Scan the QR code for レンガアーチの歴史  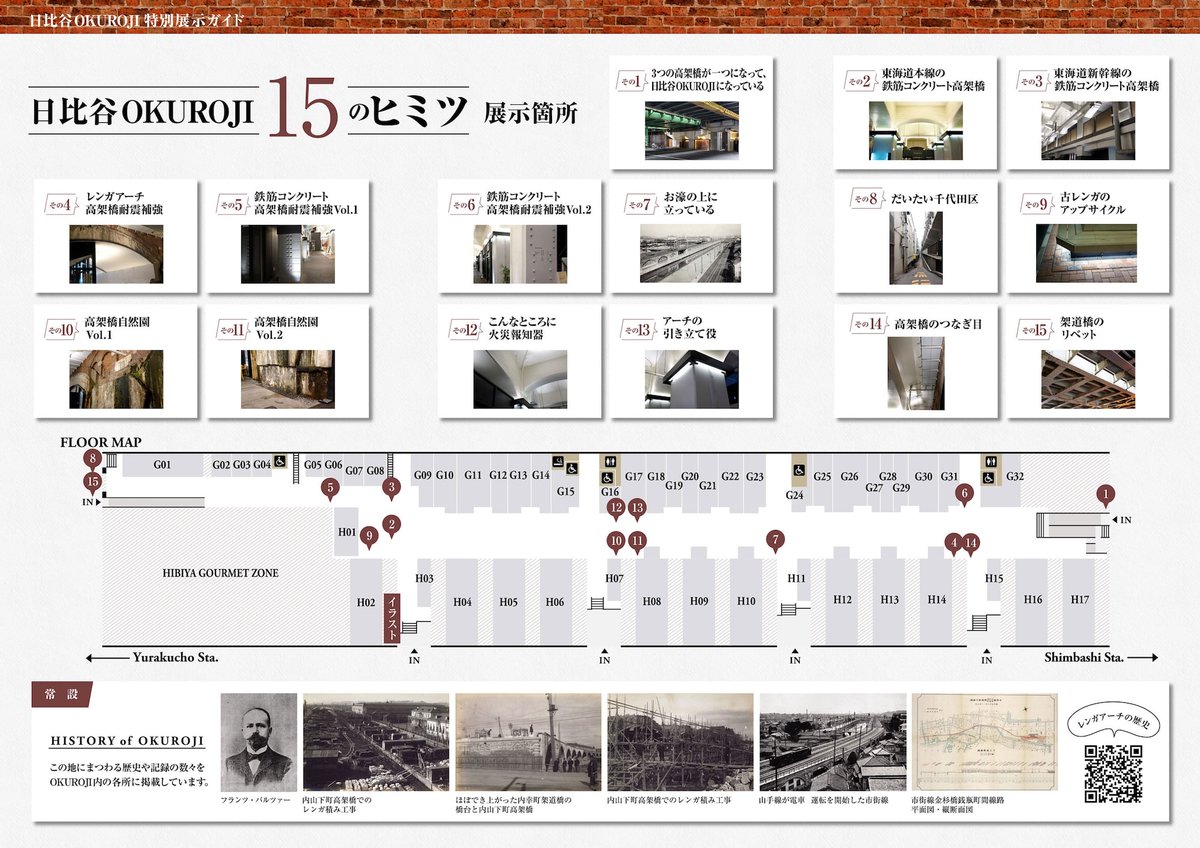(x=1113, y=776)
